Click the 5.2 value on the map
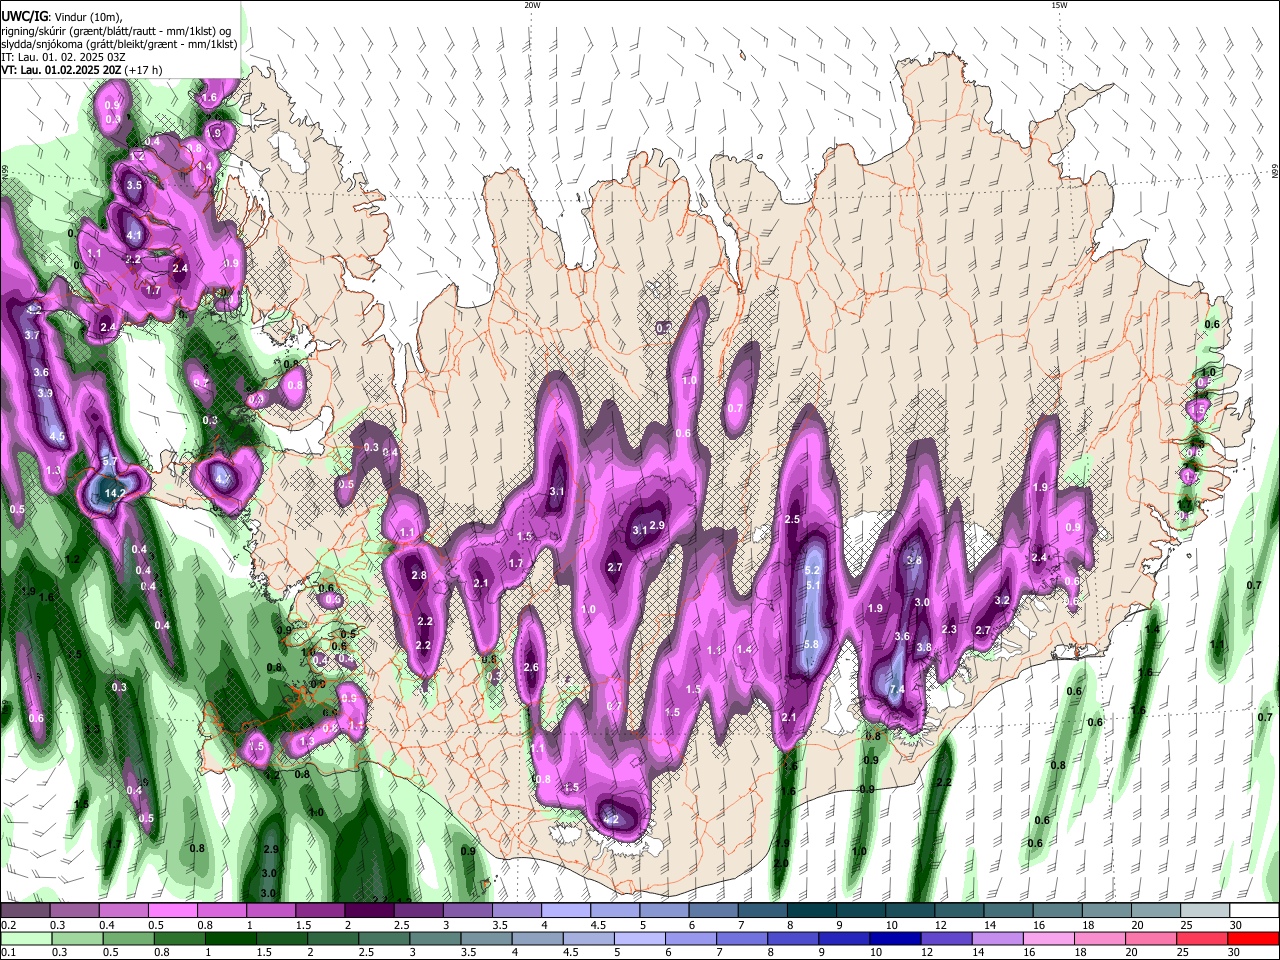 click(x=812, y=570)
